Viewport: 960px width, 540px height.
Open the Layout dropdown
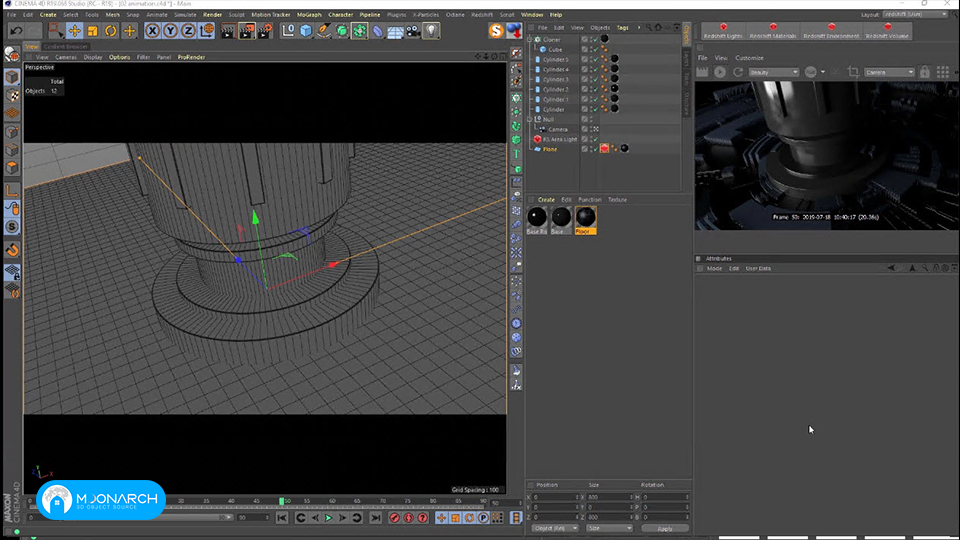point(915,14)
